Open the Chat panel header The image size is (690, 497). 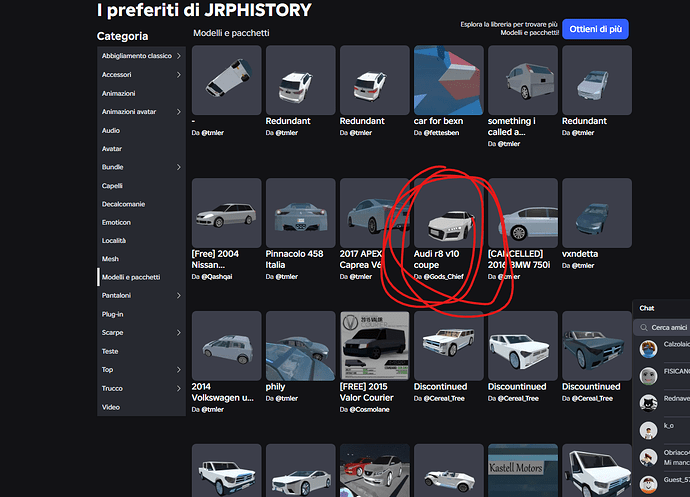[661, 308]
